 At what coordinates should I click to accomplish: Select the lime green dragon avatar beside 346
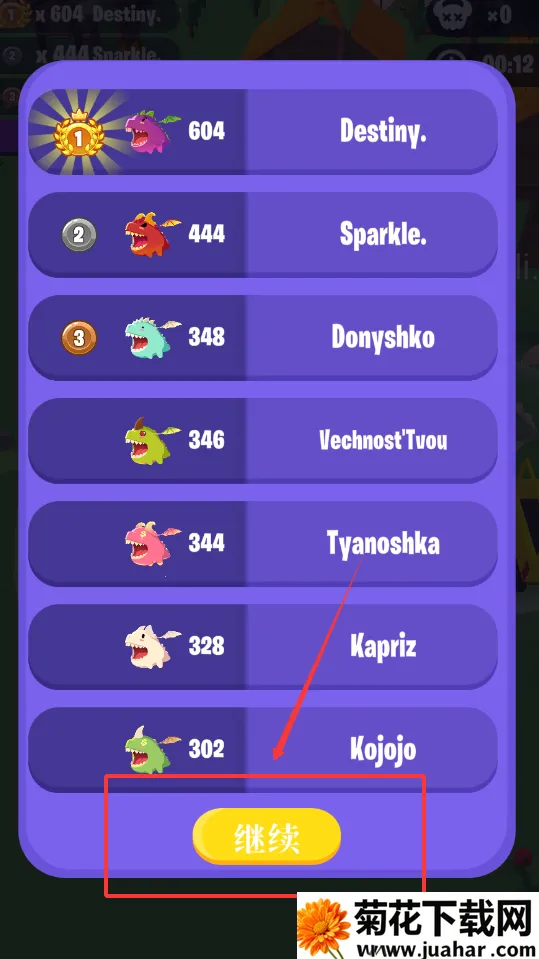152,440
